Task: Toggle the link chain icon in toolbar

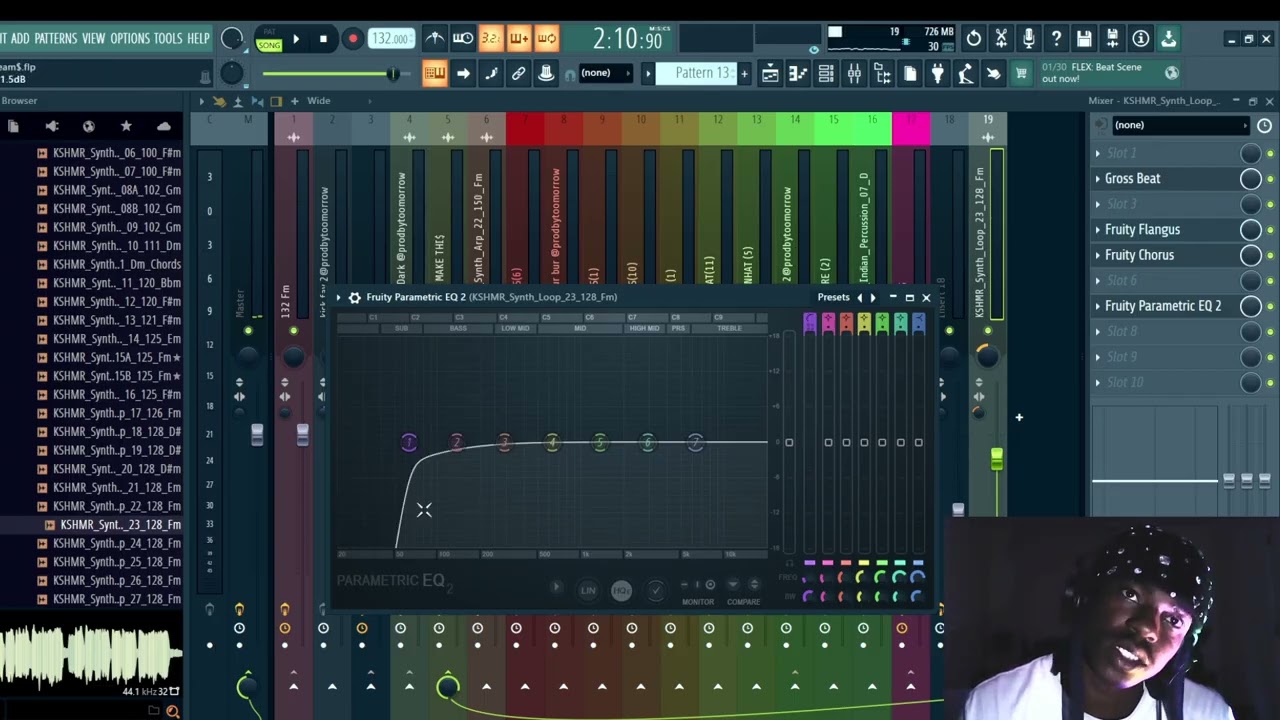Action: click(x=519, y=73)
